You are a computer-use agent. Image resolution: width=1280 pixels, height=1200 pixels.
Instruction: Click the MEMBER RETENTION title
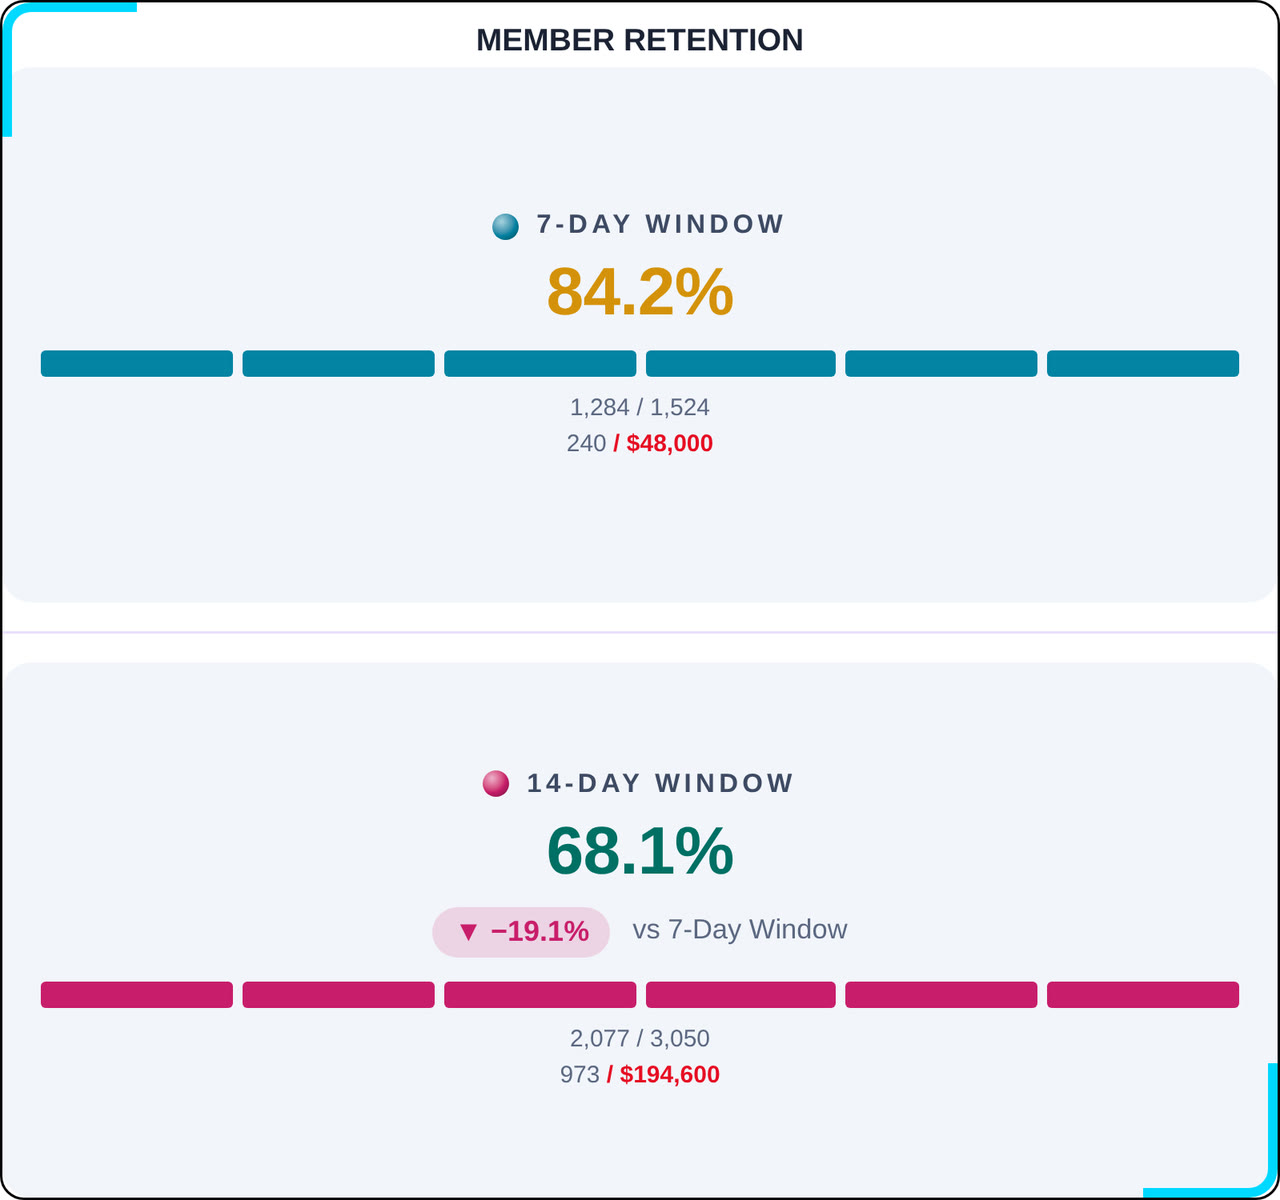[x=640, y=40]
